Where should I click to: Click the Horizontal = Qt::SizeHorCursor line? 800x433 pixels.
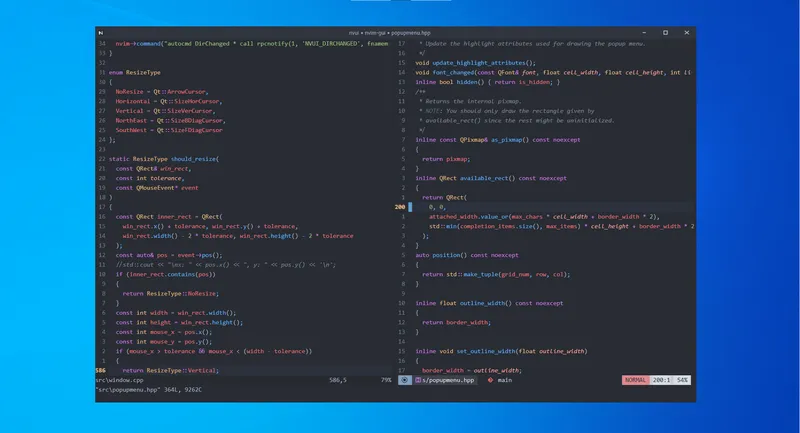pyautogui.click(x=169, y=101)
